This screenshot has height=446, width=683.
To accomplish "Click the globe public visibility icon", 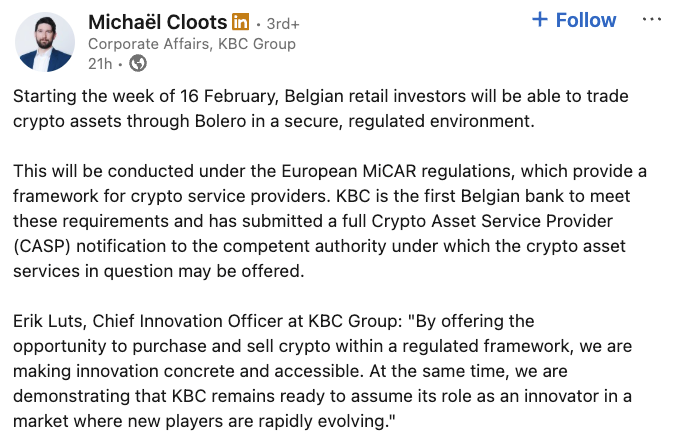I will (x=138, y=64).
